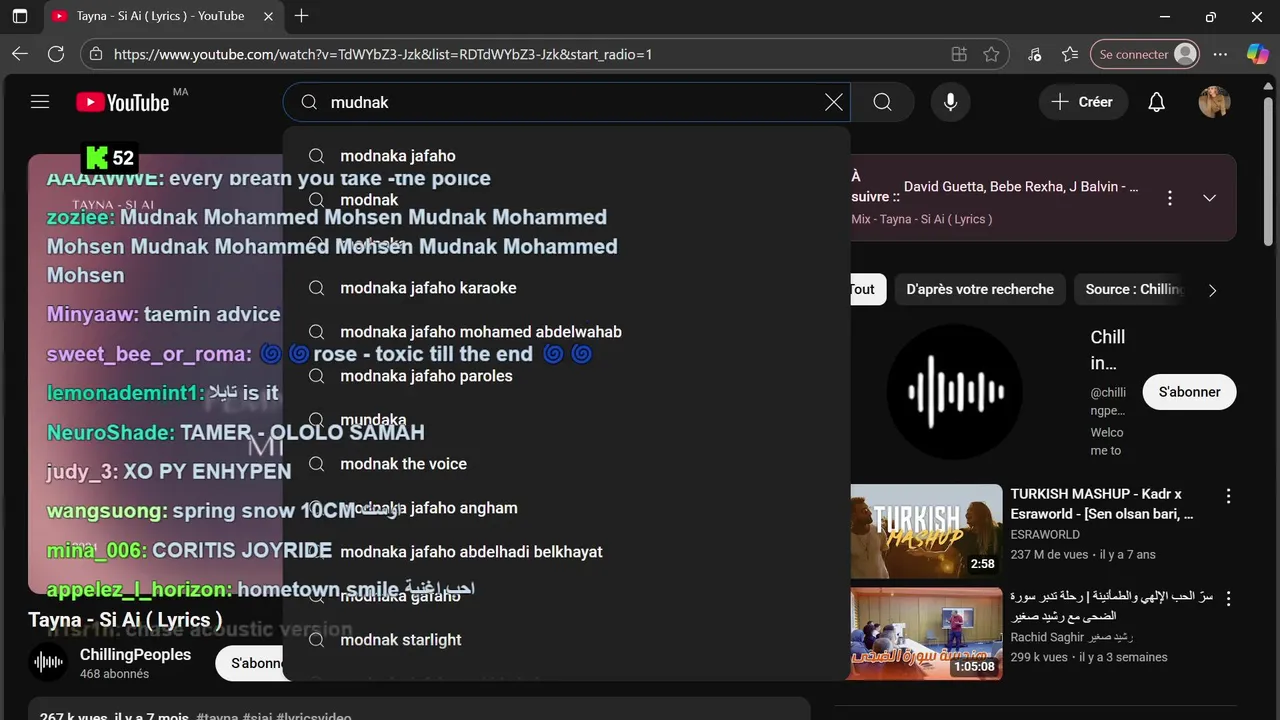Choose suggestion modnaka jafaho abdelhadi belkhayat
Viewport: 1280px width, 720px height.
coord(566,552)
